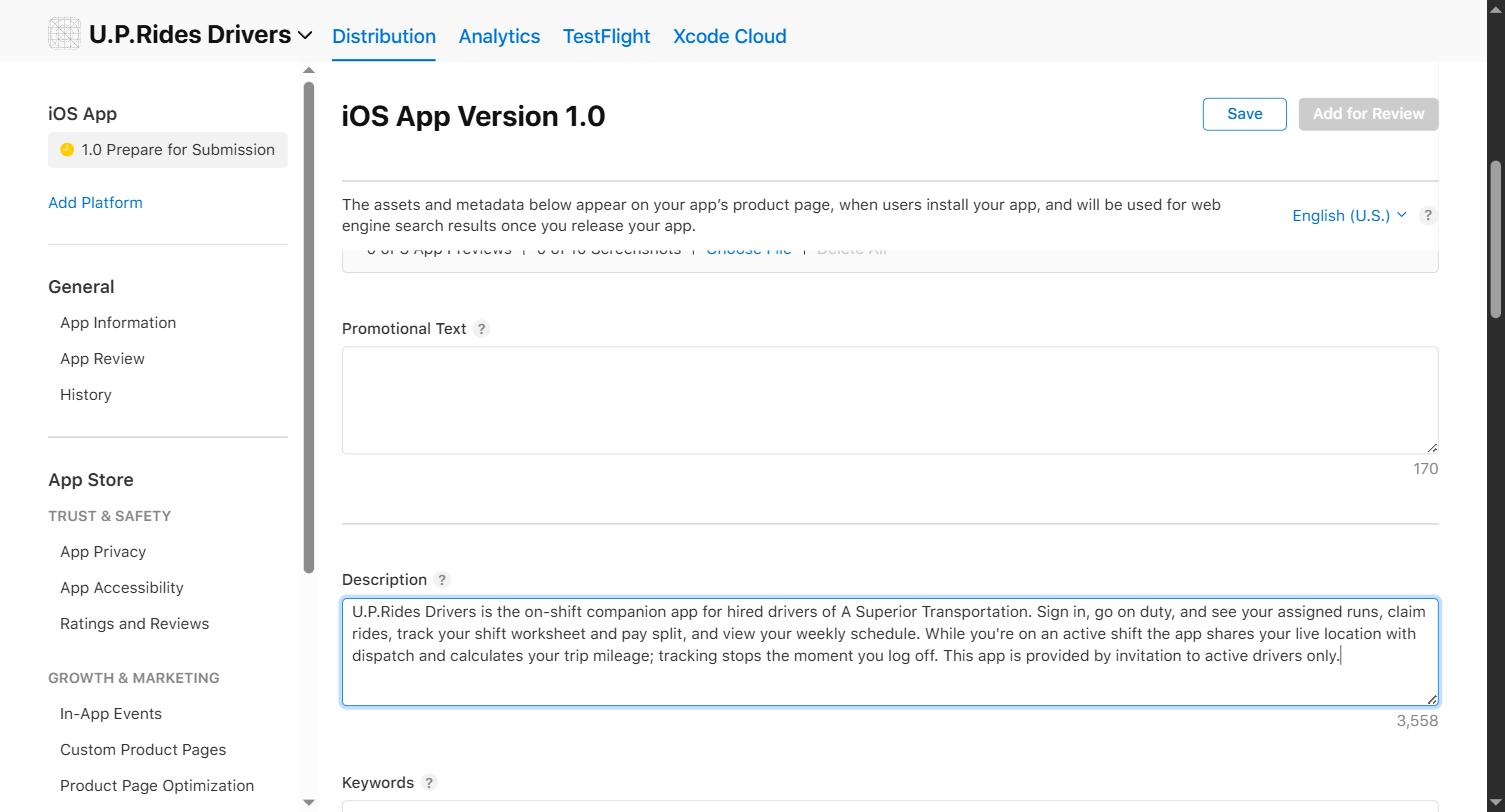
Task: Click the sidebar scroll-down arrow
Action: pyautogui.click(x=308, y=802)
